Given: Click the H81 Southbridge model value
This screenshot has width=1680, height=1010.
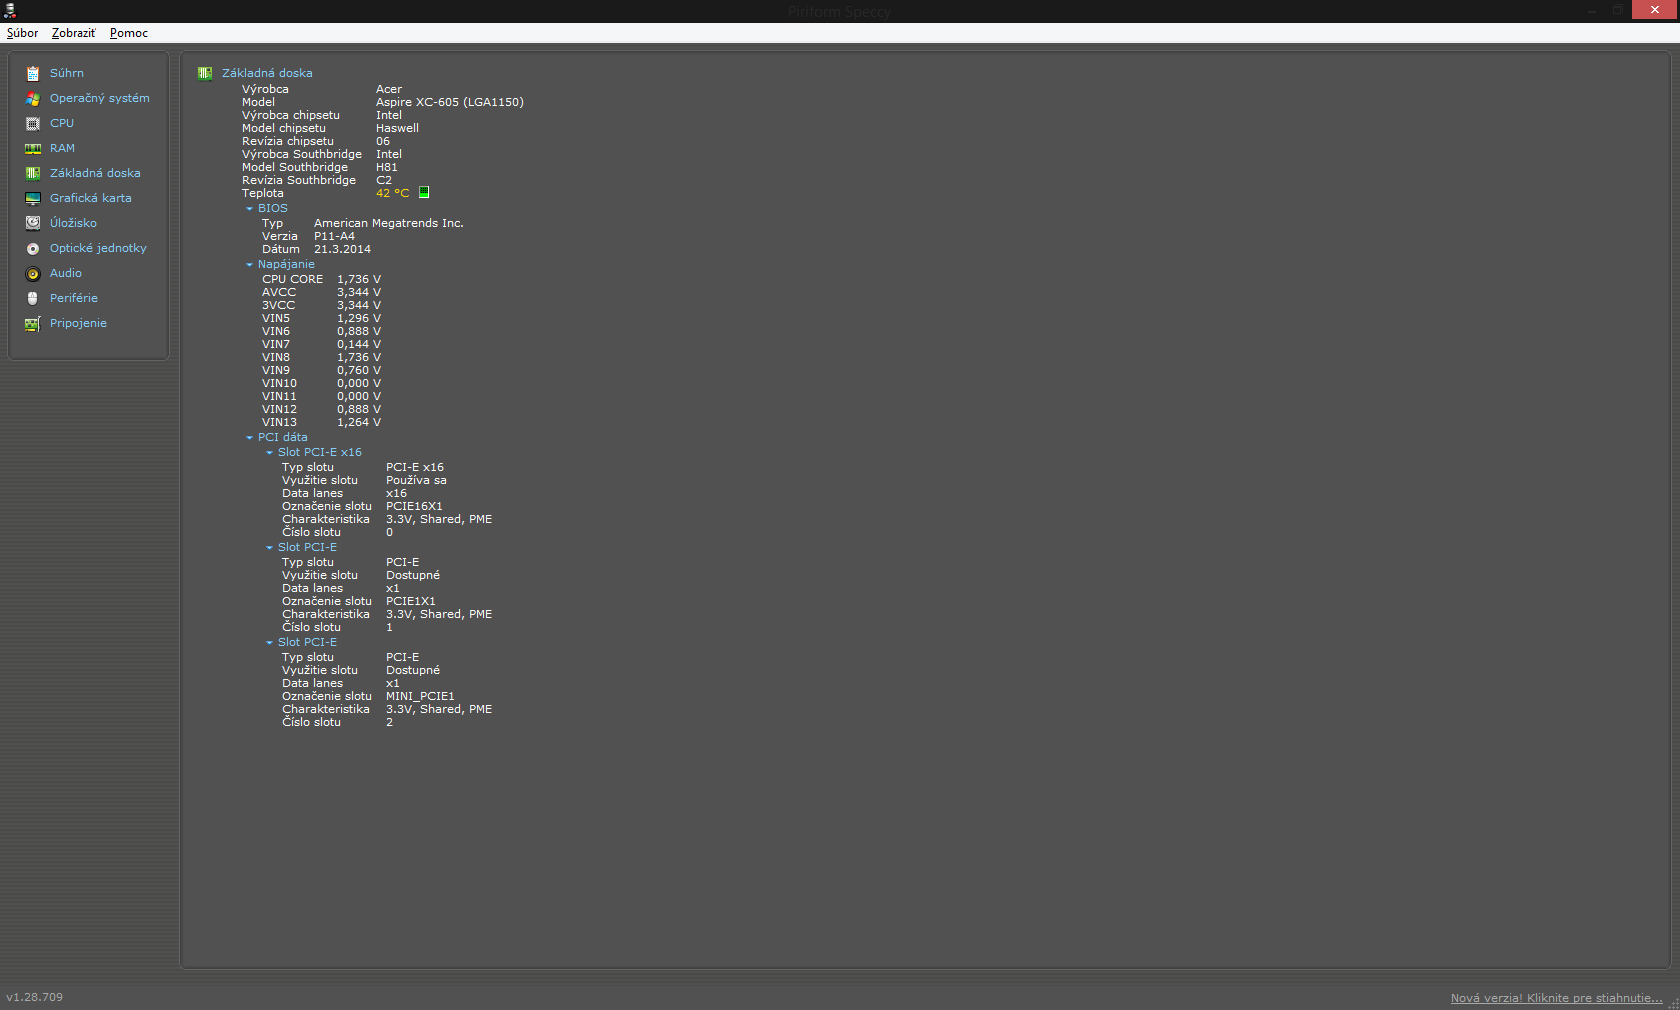Looking at the screenshot, I should tap(387, 167).
